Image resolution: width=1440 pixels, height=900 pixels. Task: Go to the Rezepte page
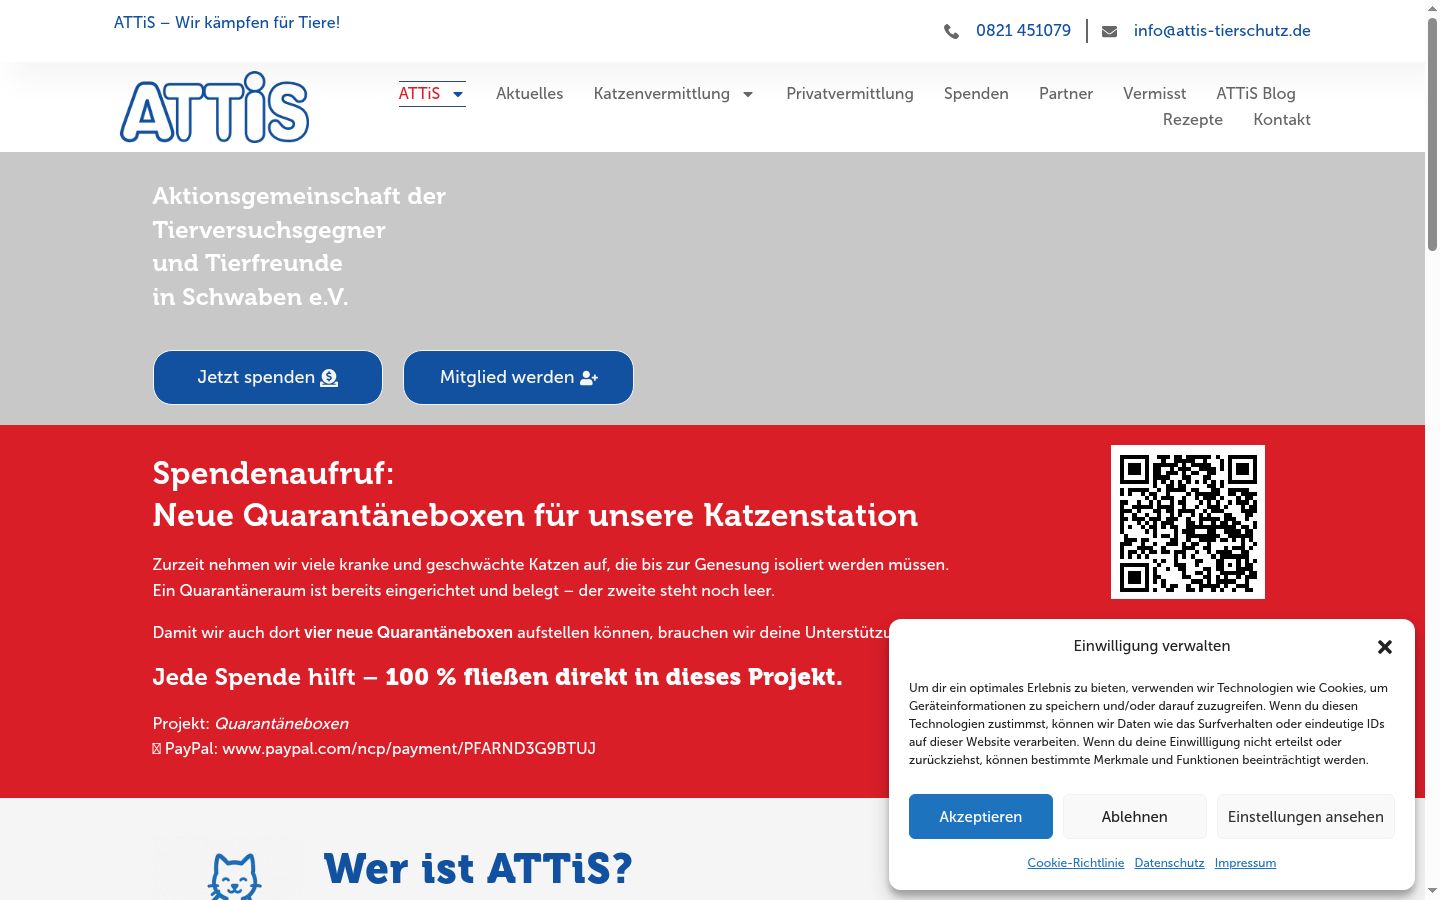[1193, 119]
